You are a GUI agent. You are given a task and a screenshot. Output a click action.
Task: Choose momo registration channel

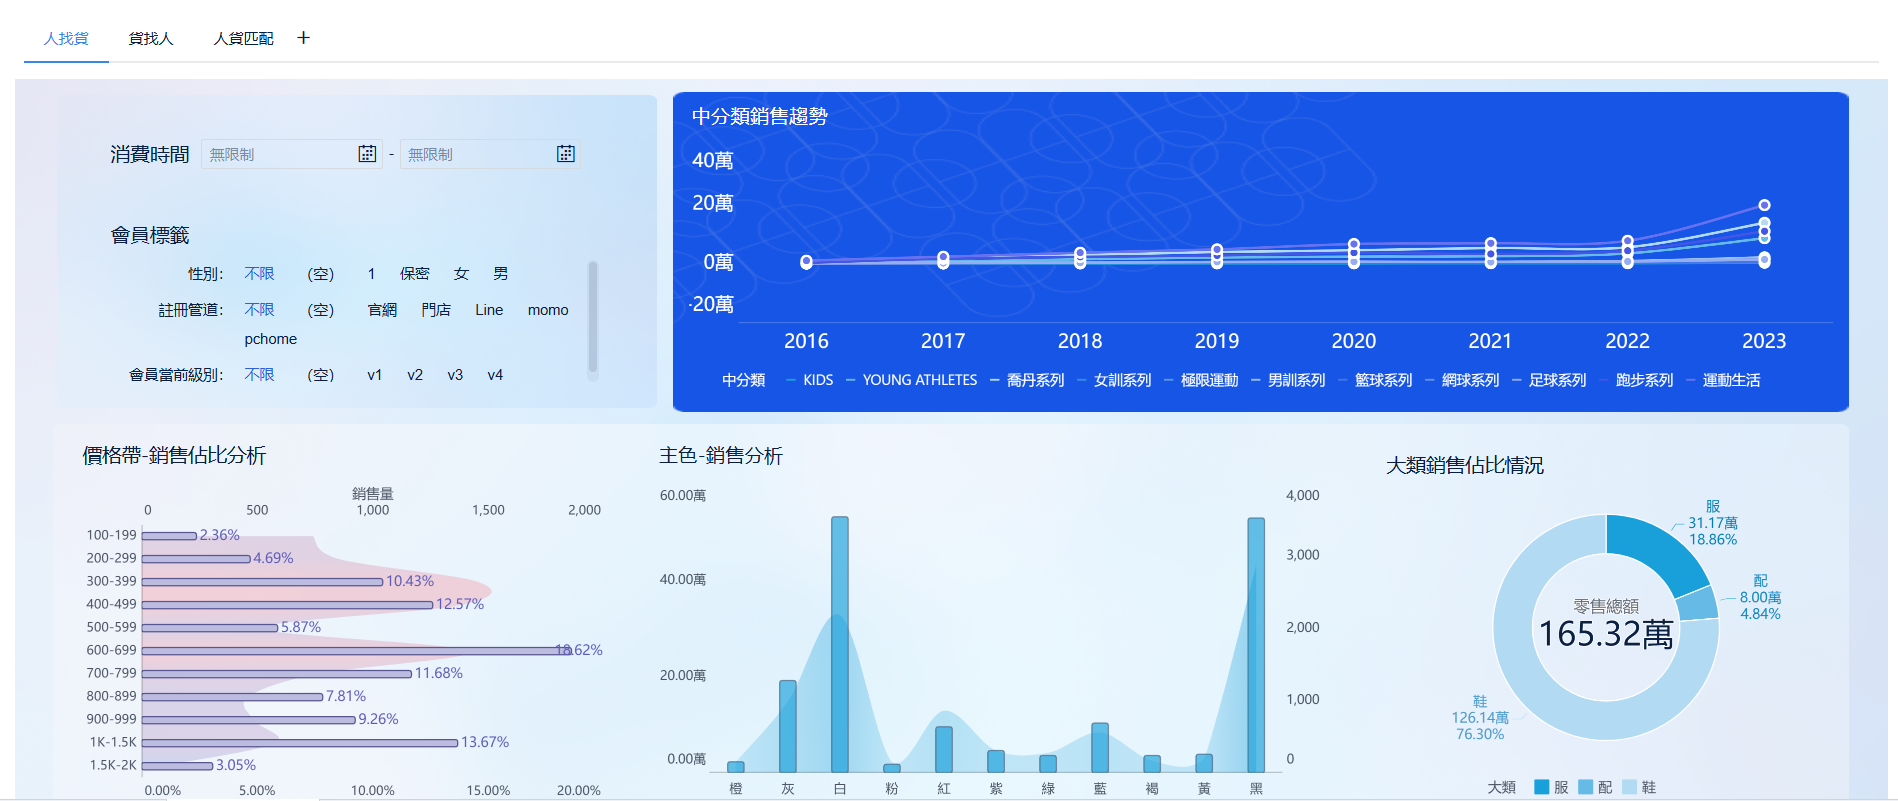click(548, 310)
